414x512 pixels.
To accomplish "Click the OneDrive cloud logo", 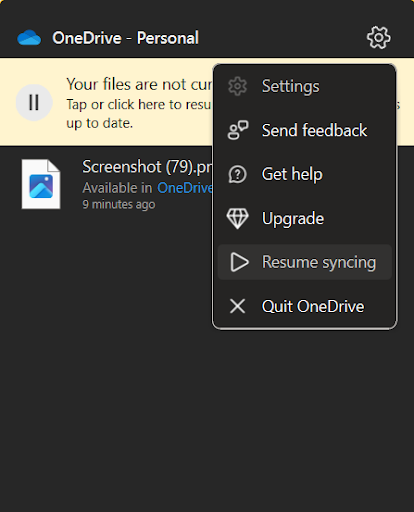I will pyautogui.click(x=29, y=38).
